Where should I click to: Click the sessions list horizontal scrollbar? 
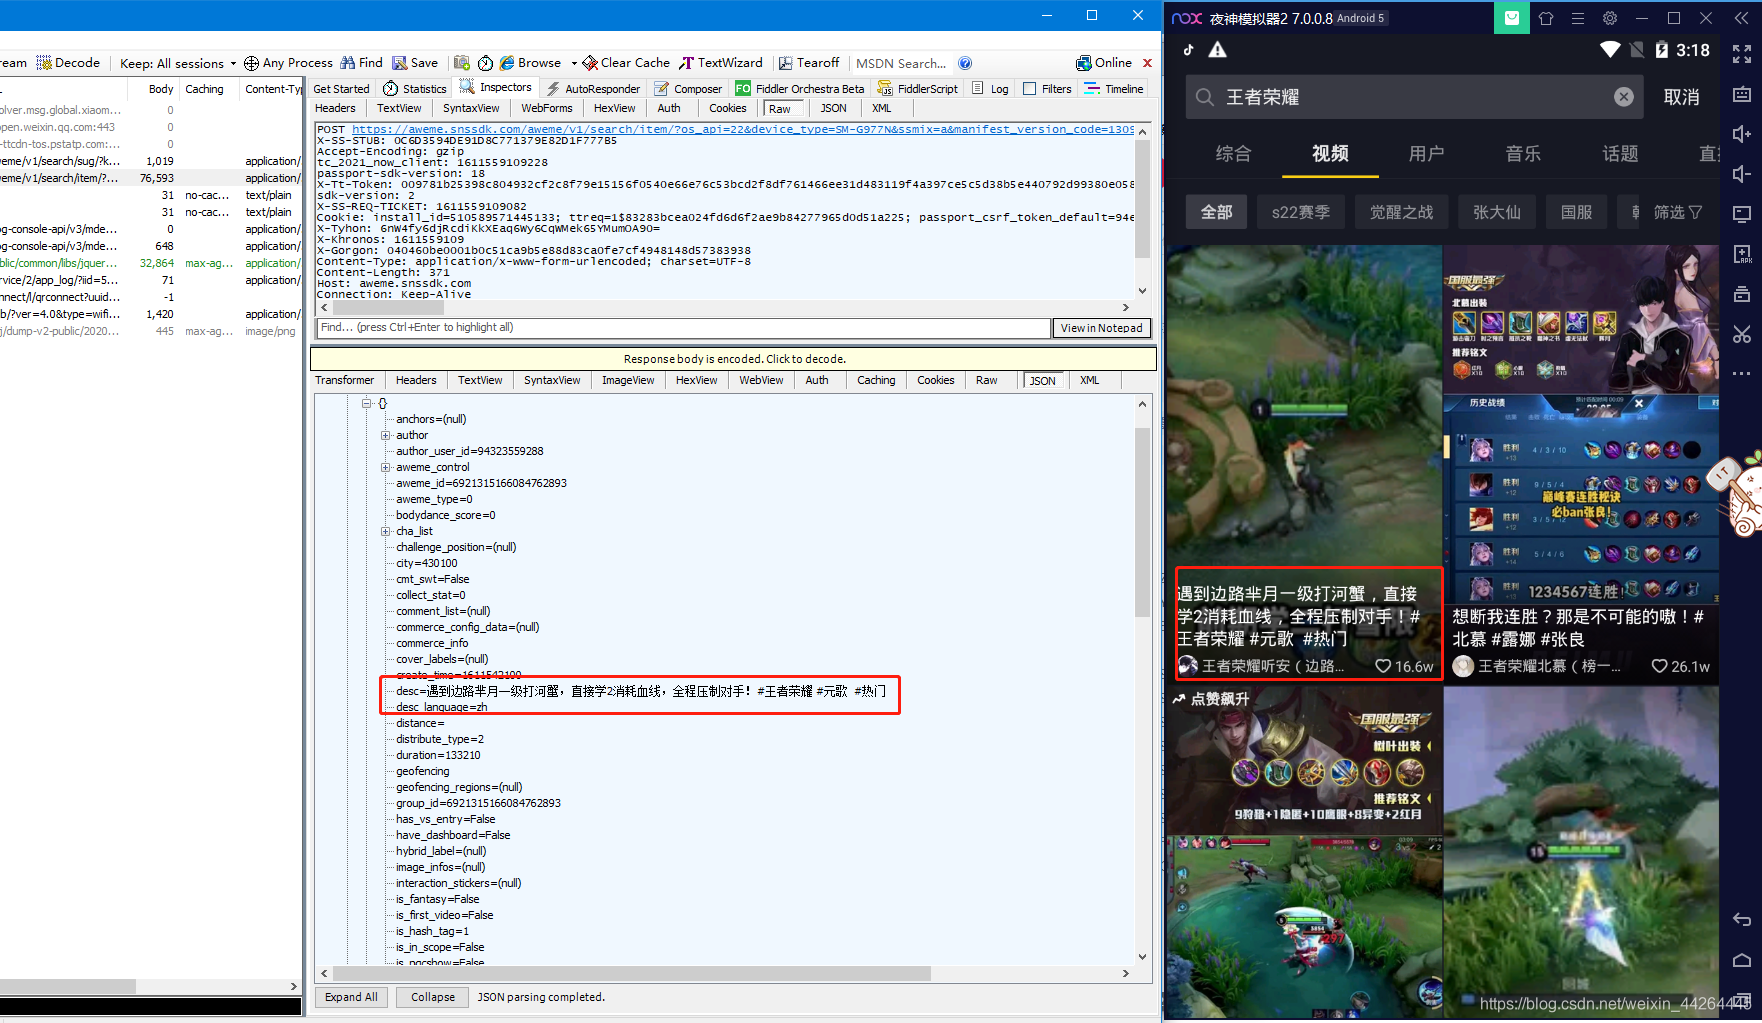68,986
